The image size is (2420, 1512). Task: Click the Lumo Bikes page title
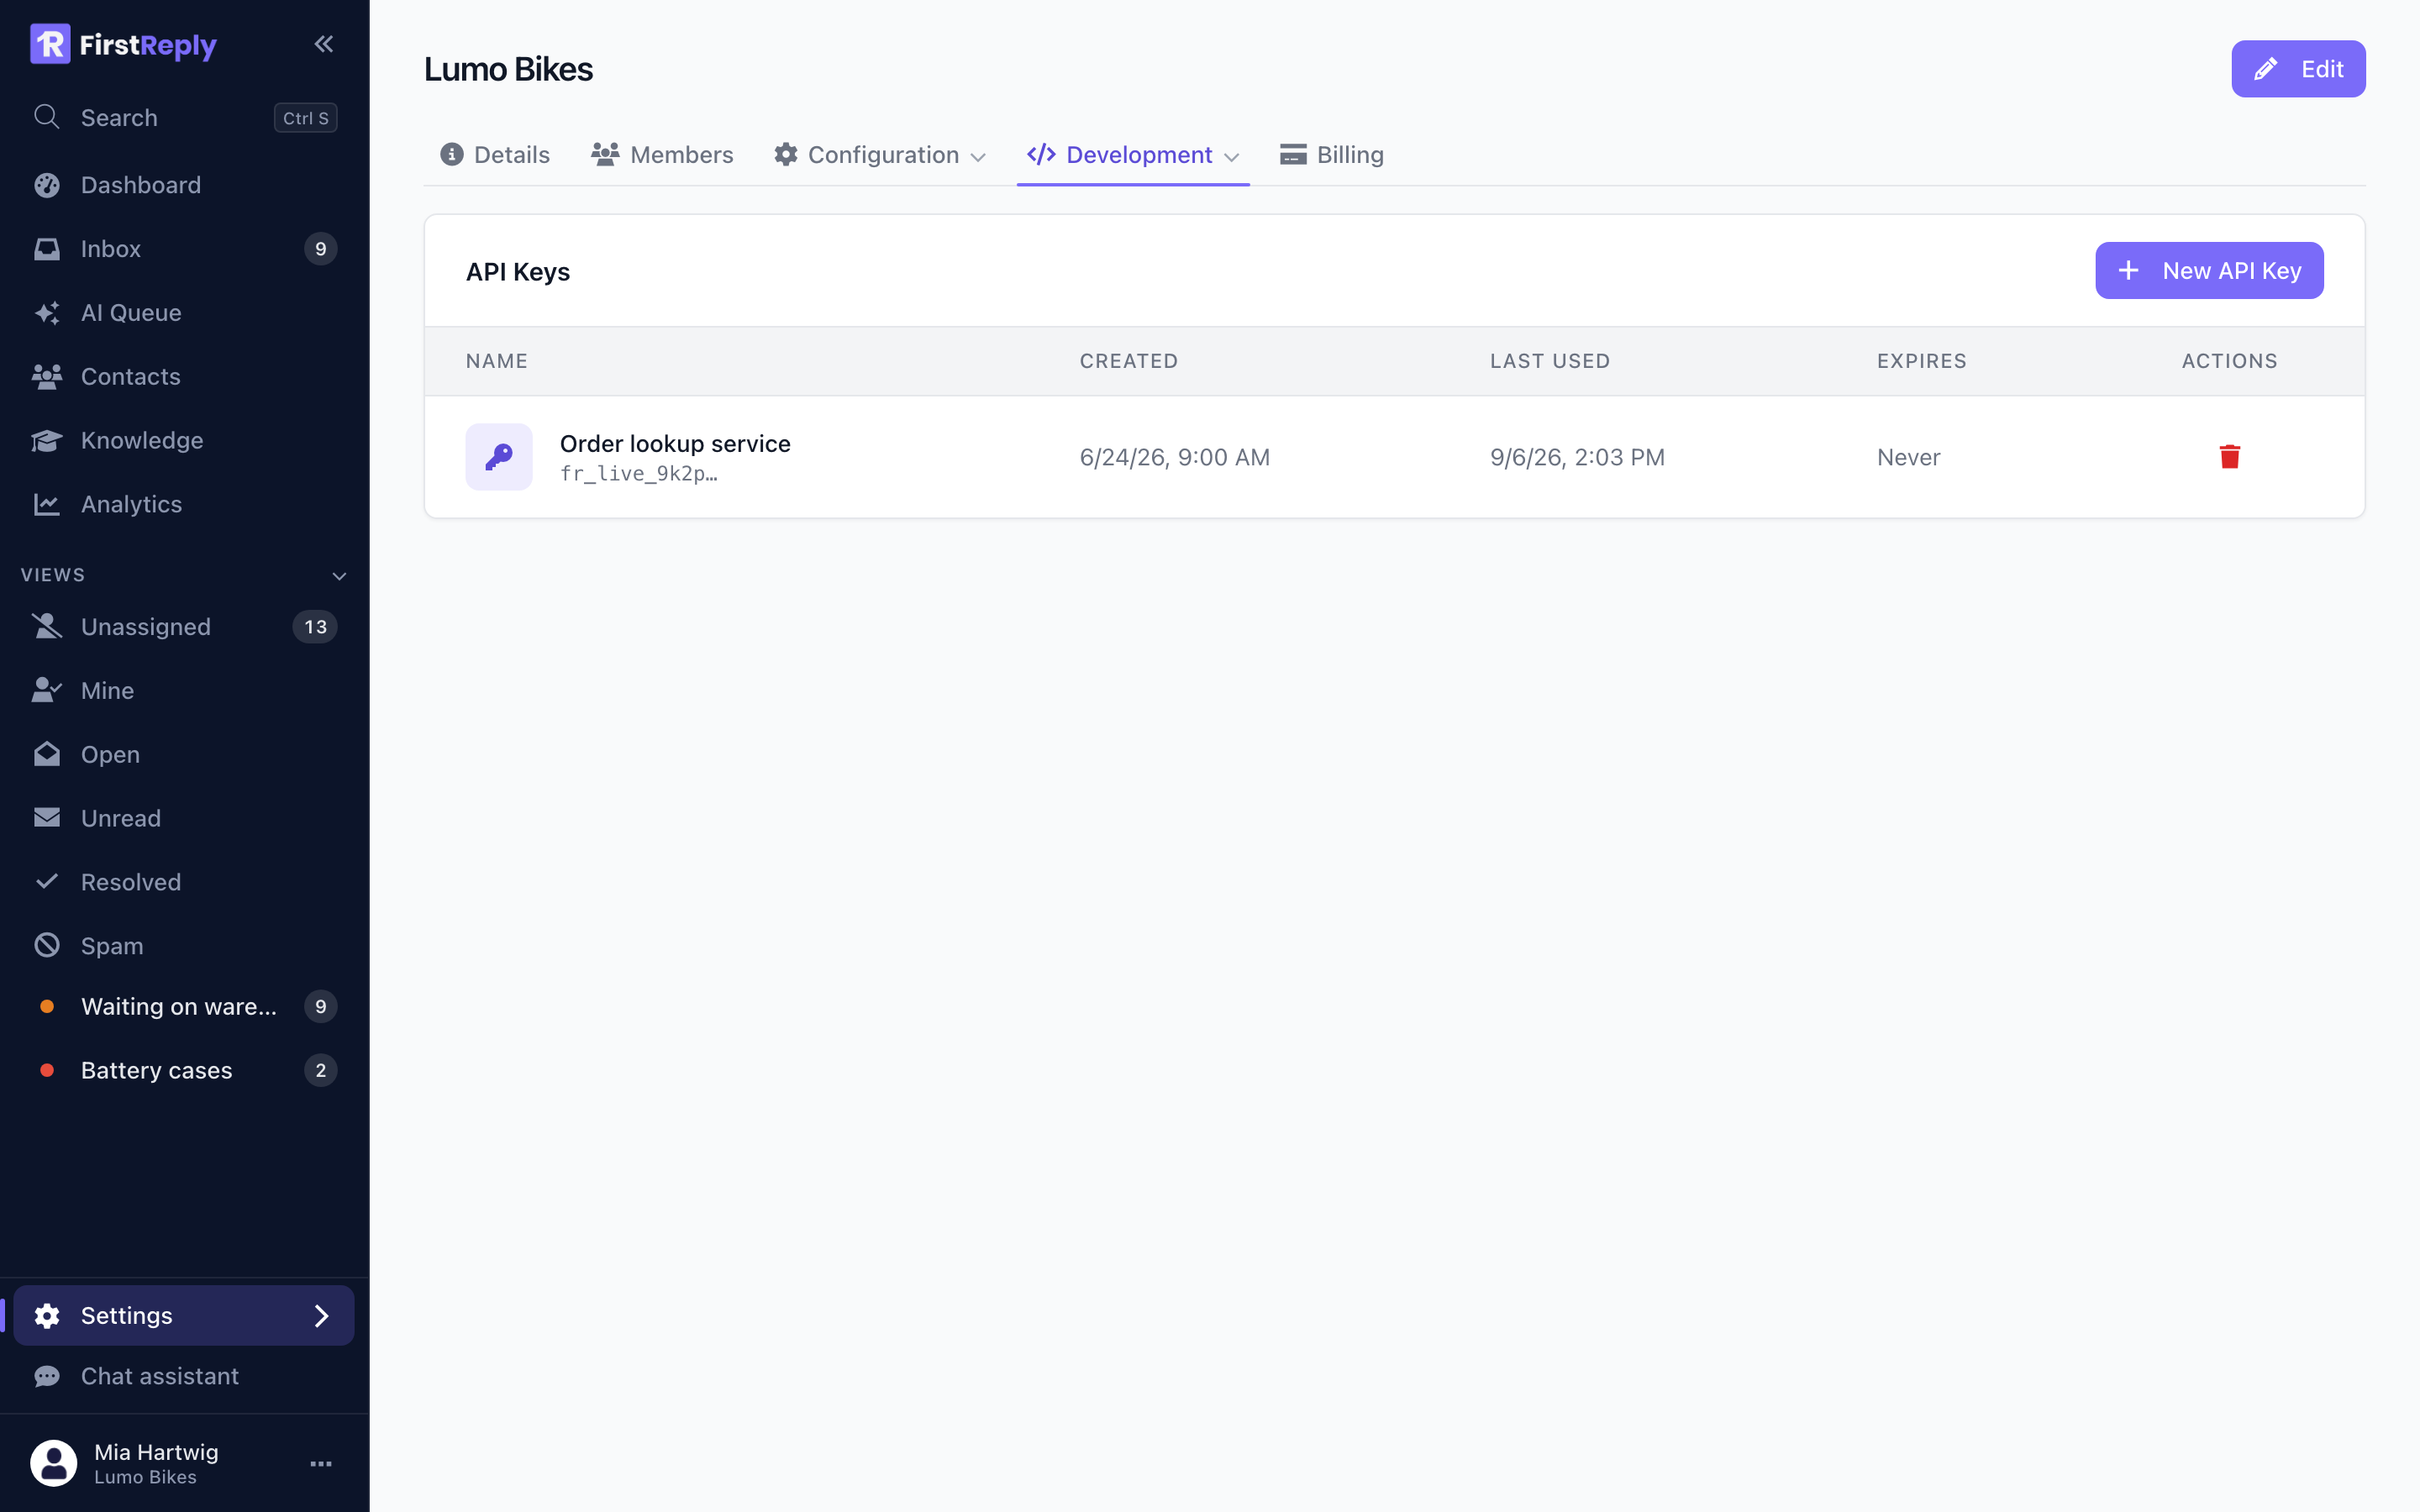(508, 69)
